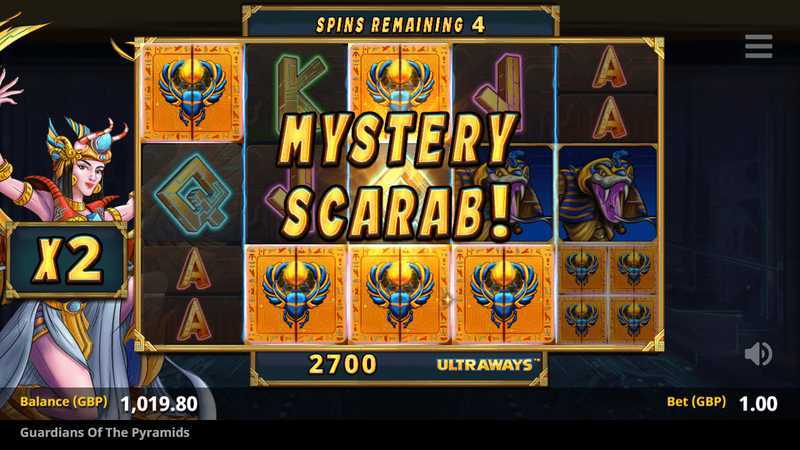Click the Guardians Of The Pyramids title
The height and width of the screenshot is (450, 800).
(x=105, y=433)
